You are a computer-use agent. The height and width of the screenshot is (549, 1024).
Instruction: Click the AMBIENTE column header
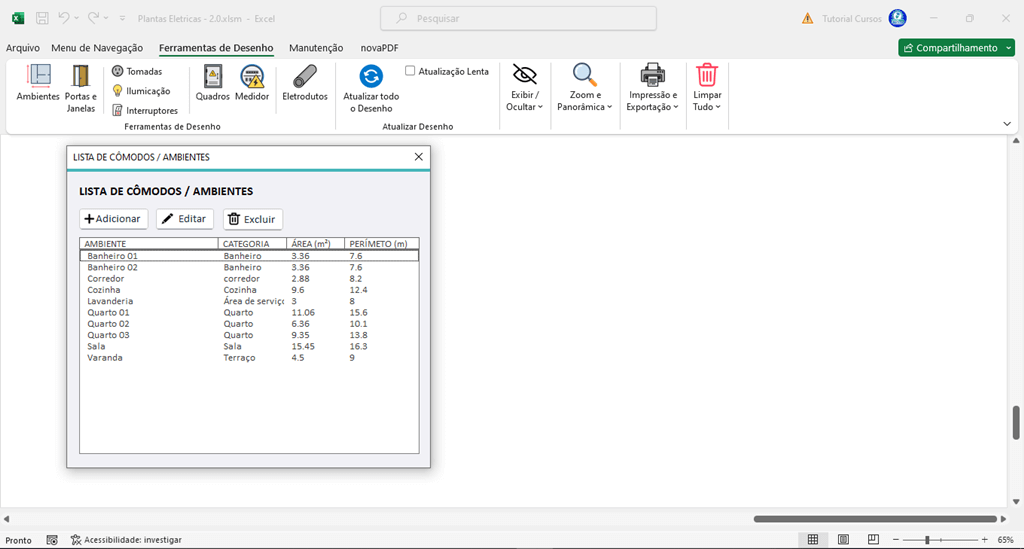click(x=149, y=243)
